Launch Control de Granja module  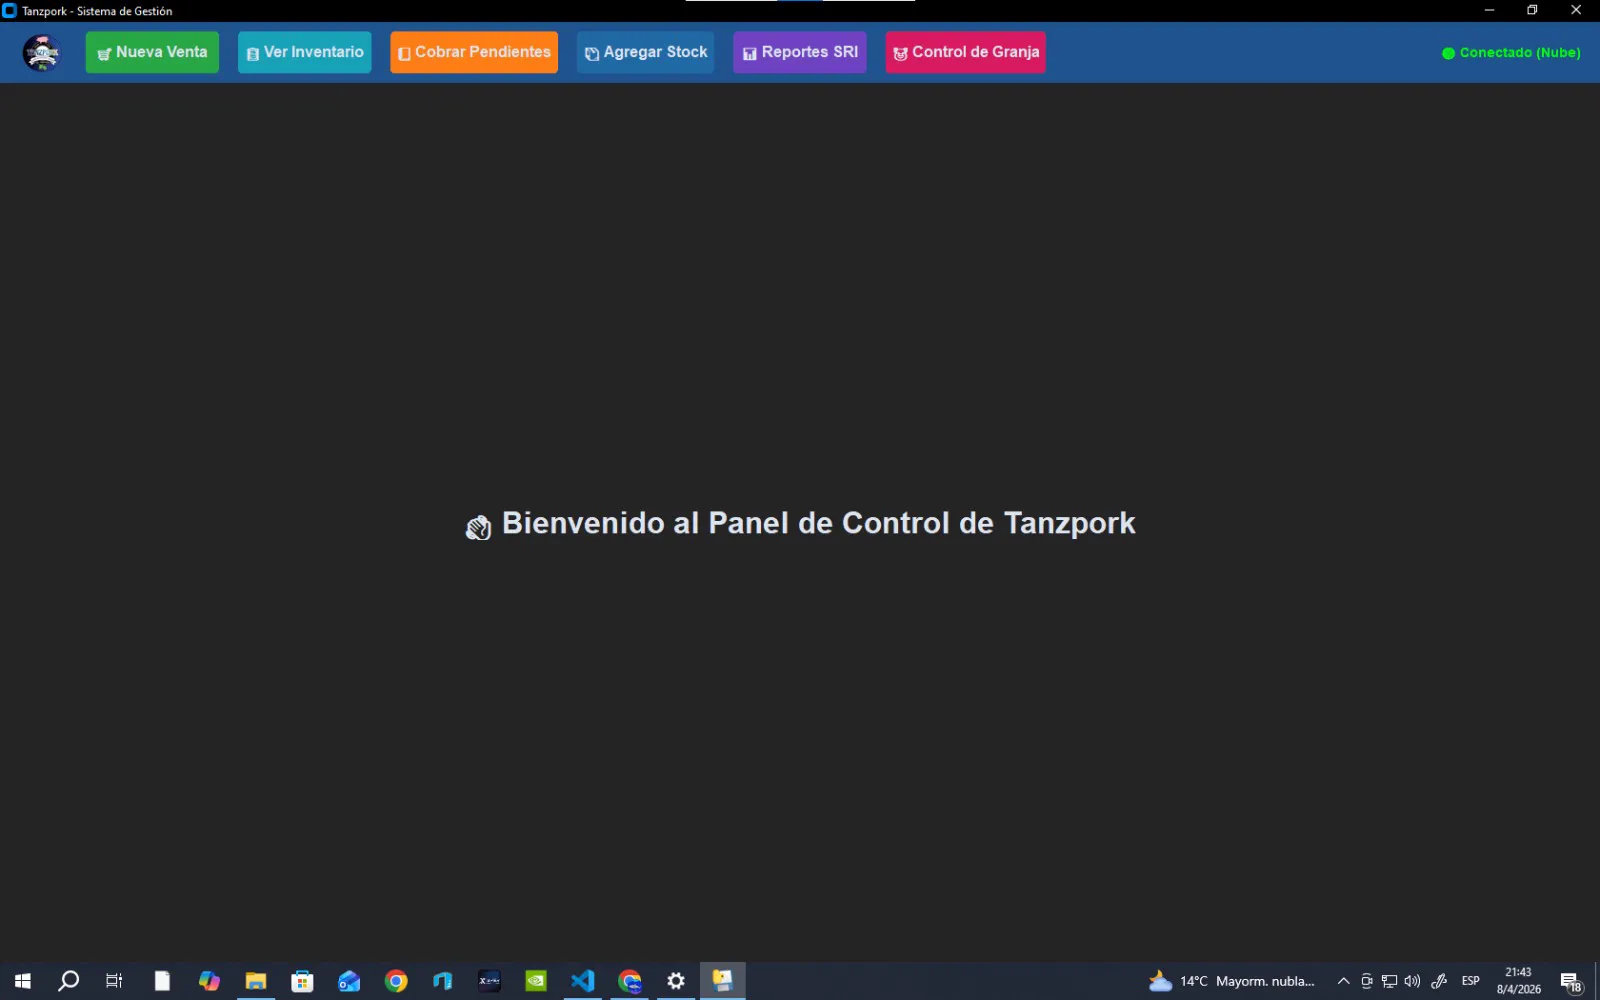point(965,52)
